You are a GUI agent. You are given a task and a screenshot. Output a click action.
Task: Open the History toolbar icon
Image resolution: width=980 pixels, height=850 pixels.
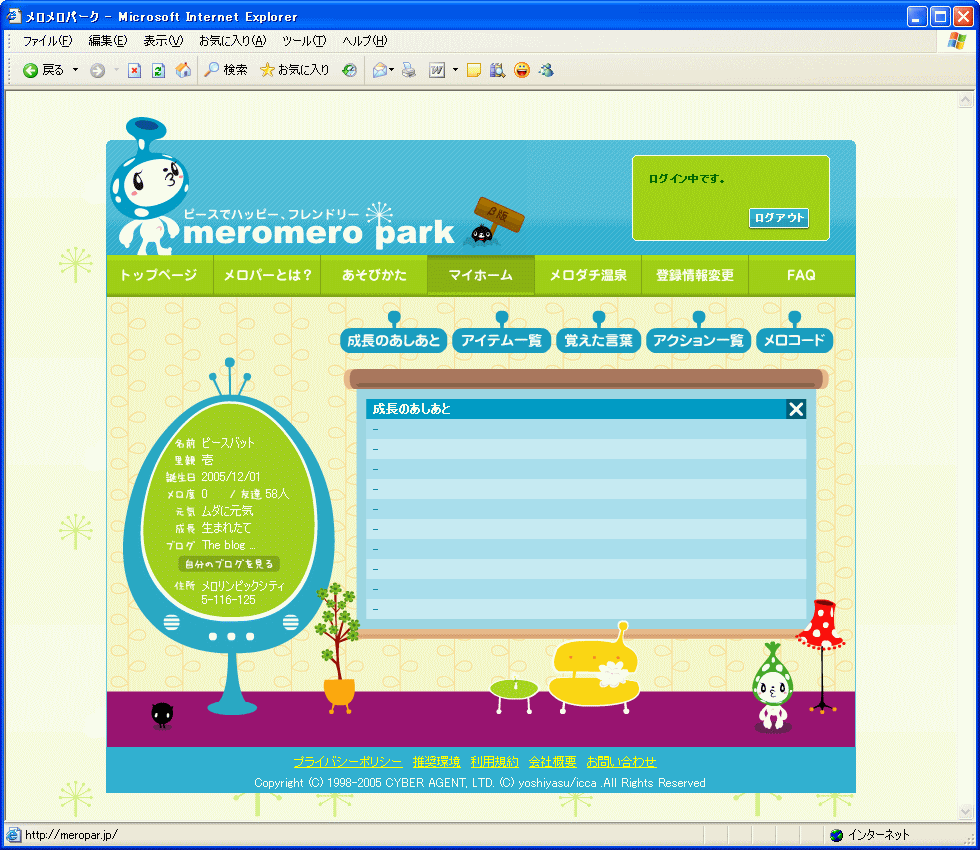point(349,70)
